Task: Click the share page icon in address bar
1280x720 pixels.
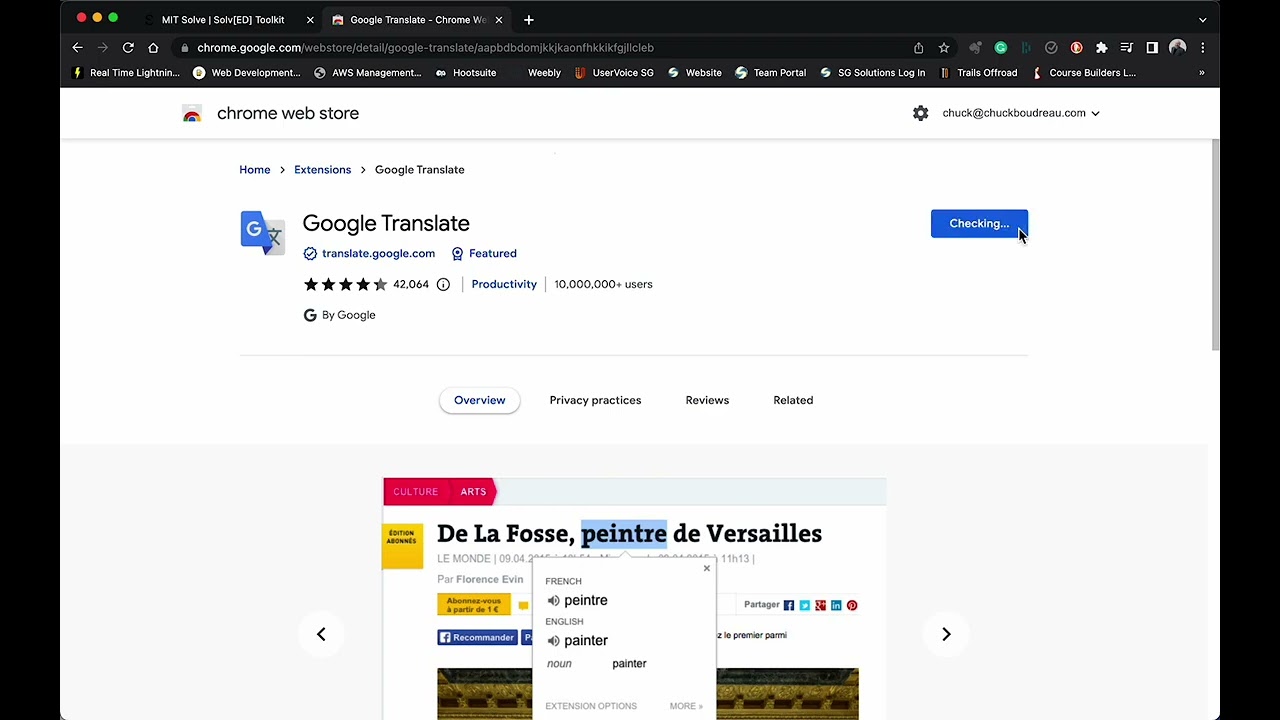Action: coord(918,47)
